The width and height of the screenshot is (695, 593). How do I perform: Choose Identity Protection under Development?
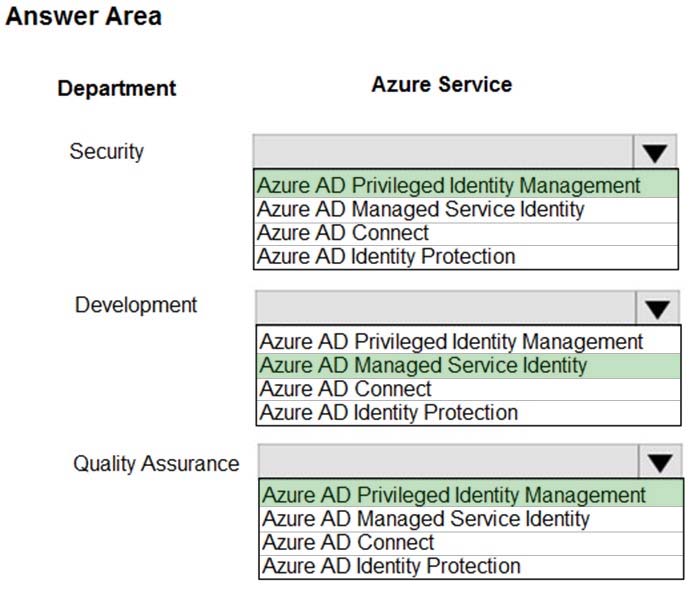click(x=469, y=413)
